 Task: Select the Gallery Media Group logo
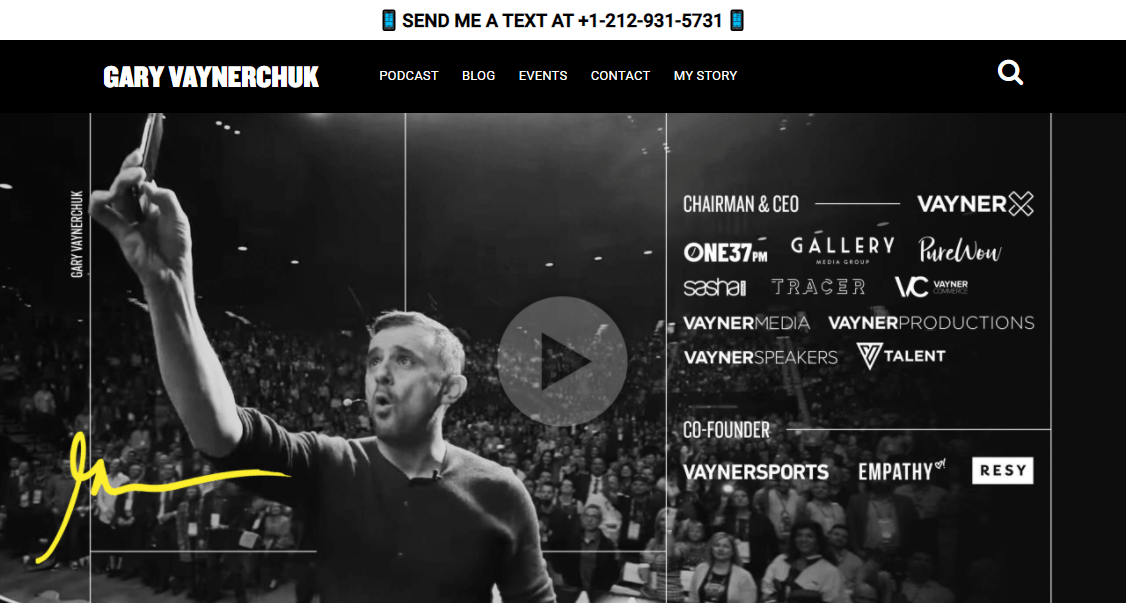[x=842, y=250]
